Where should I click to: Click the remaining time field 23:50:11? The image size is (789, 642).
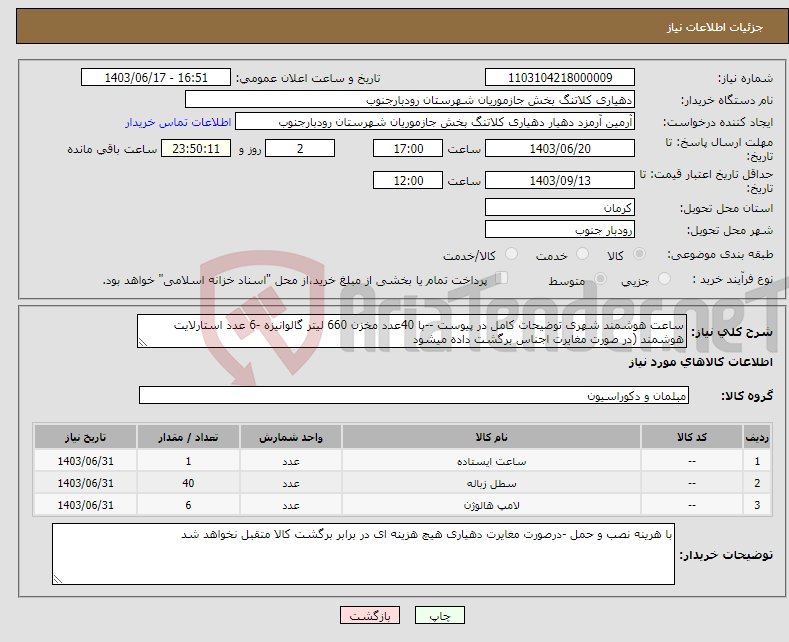(x=196, y=148)
